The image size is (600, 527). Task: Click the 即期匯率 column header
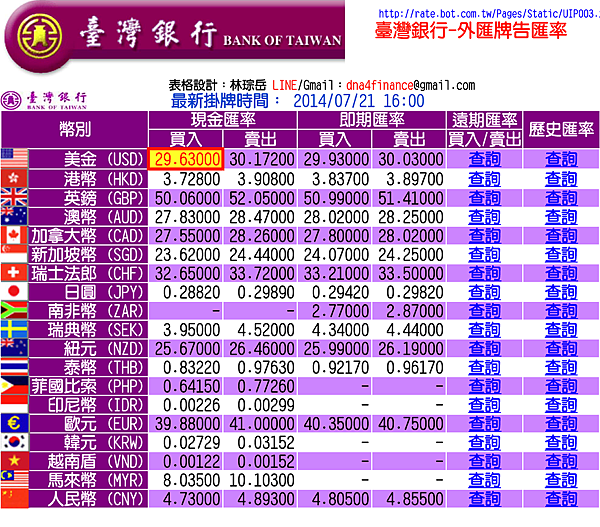coord(372,120)
